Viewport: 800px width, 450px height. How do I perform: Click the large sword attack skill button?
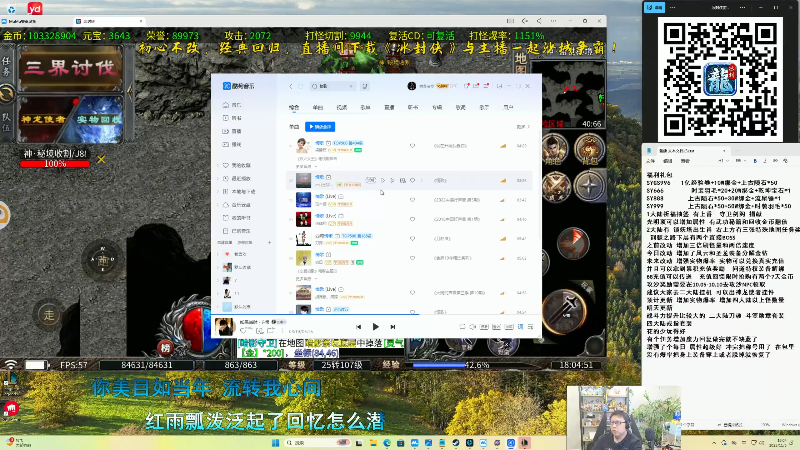click(564, 312)
